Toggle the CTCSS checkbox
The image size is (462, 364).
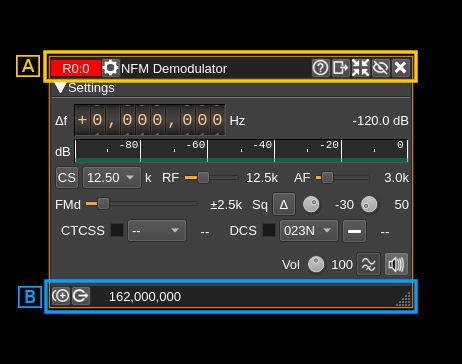(117, 230)
